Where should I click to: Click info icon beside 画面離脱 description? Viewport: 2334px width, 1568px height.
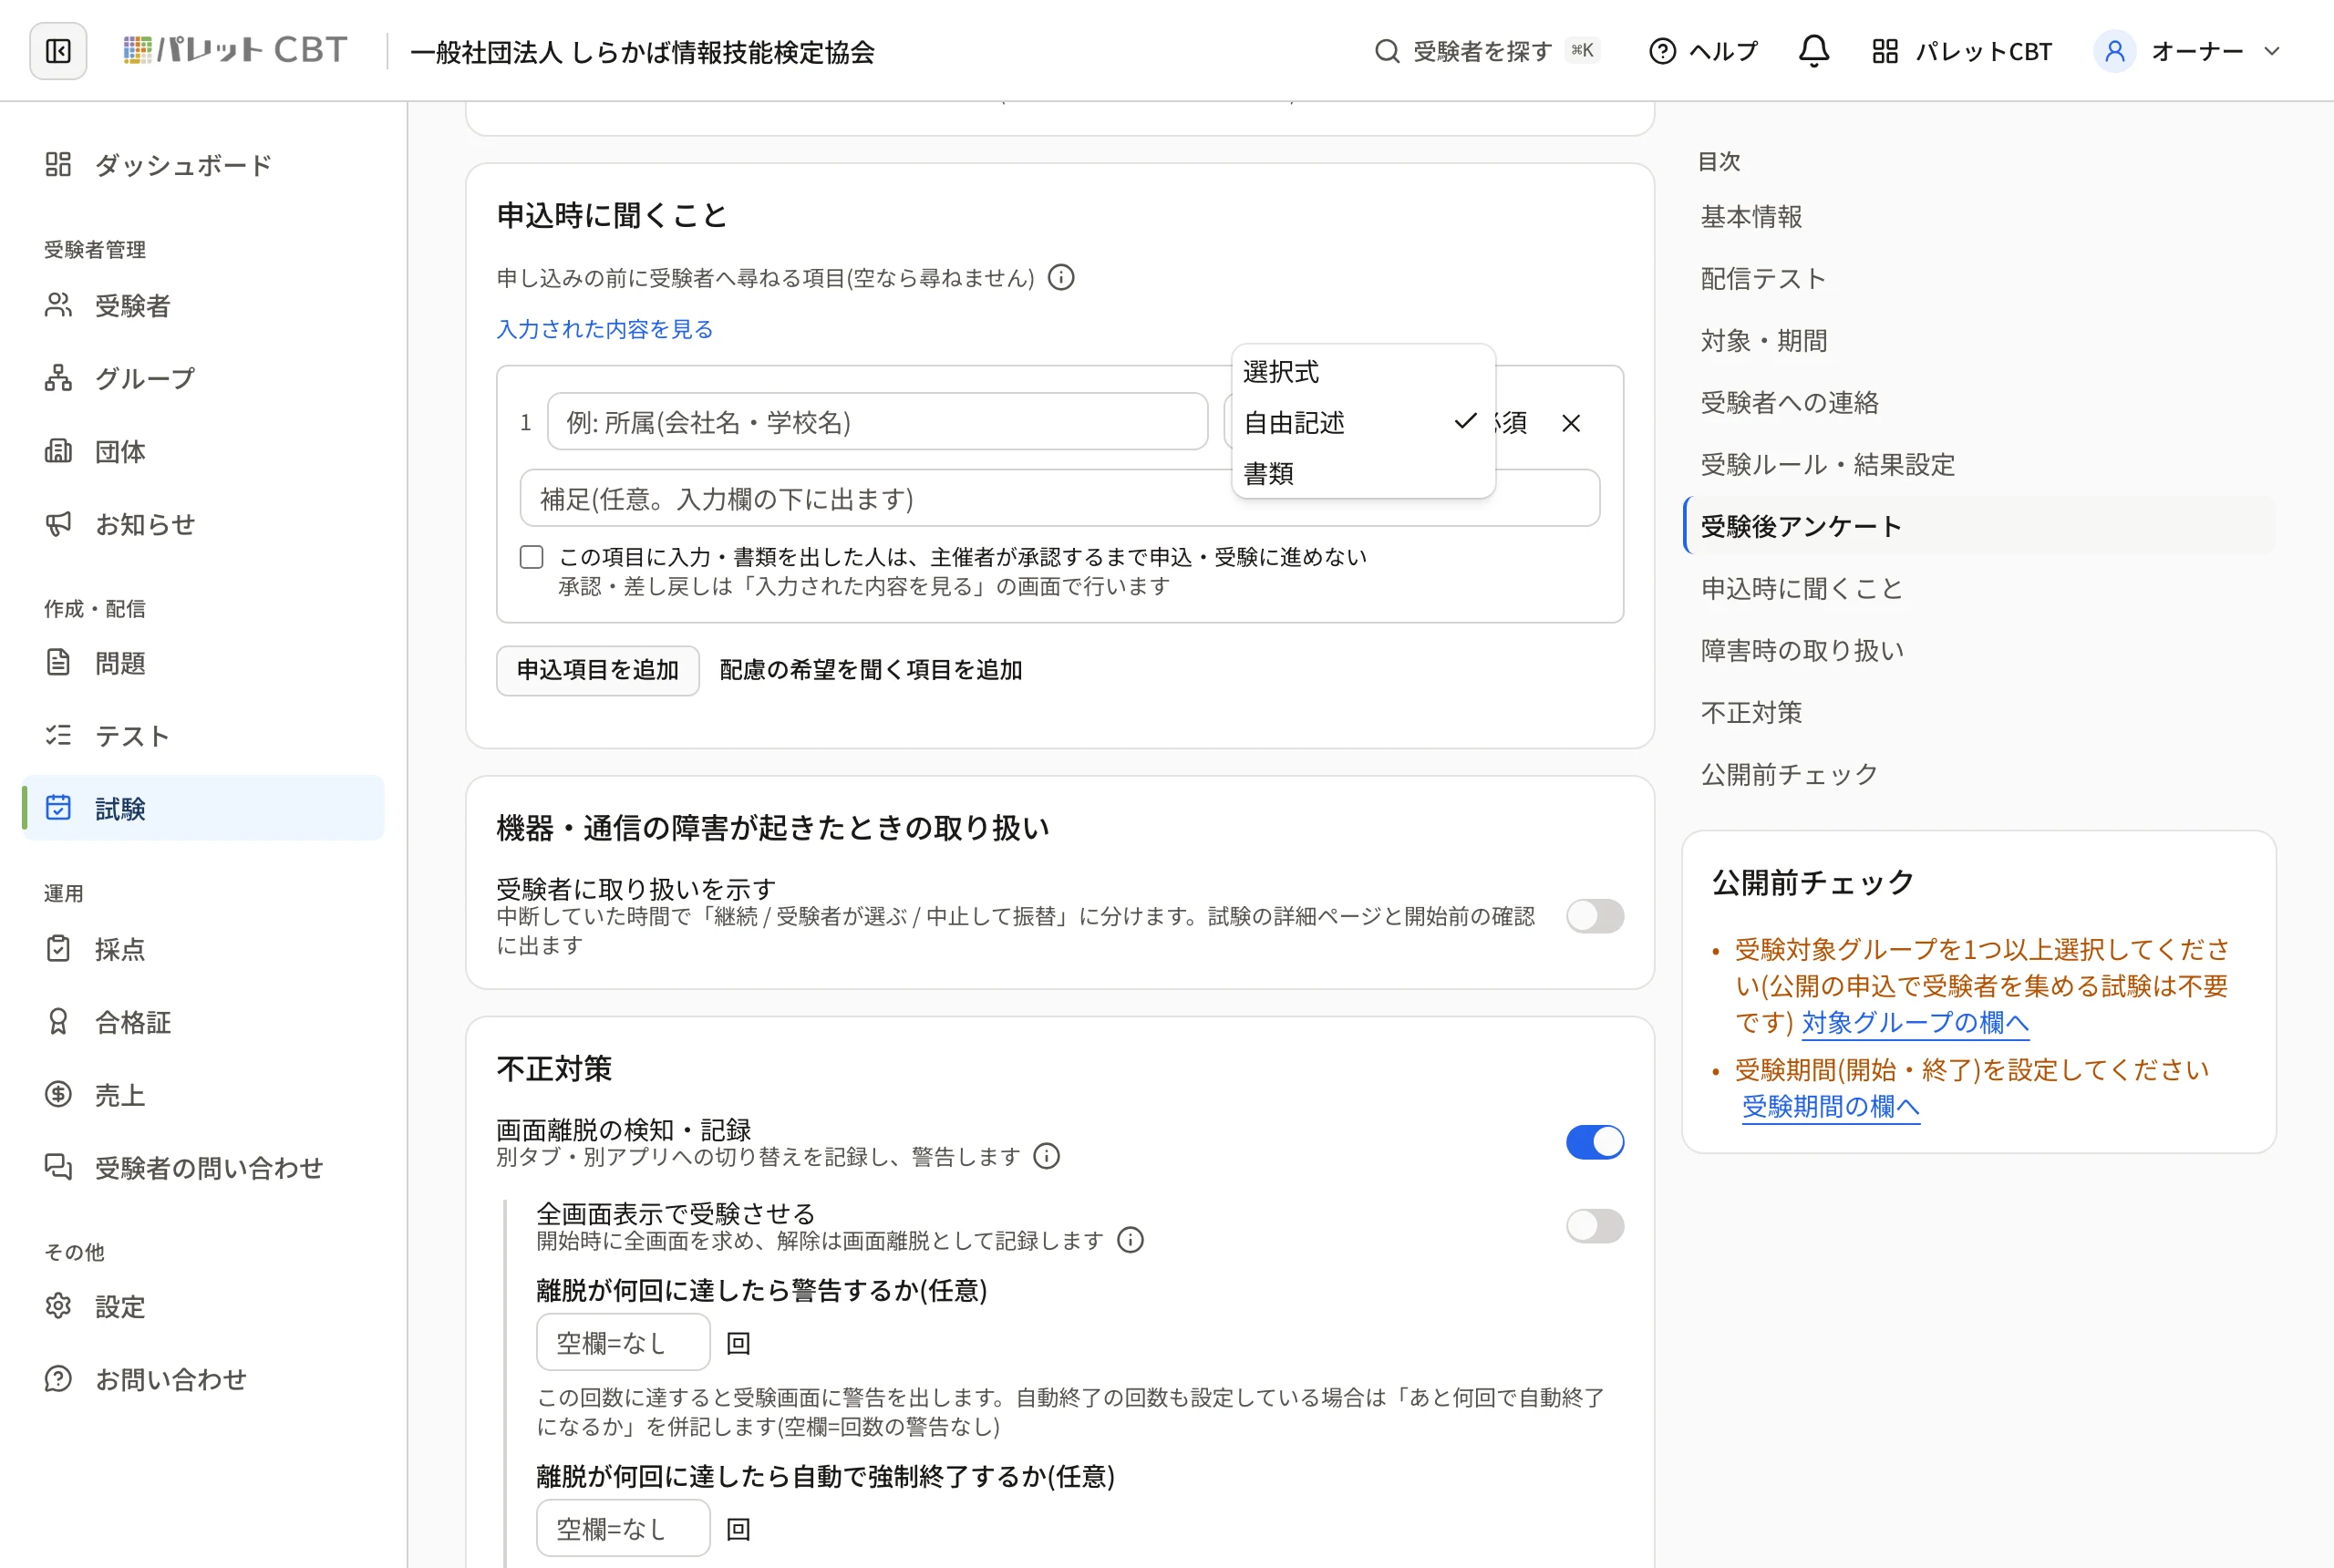click(x=1046, y=1157)
